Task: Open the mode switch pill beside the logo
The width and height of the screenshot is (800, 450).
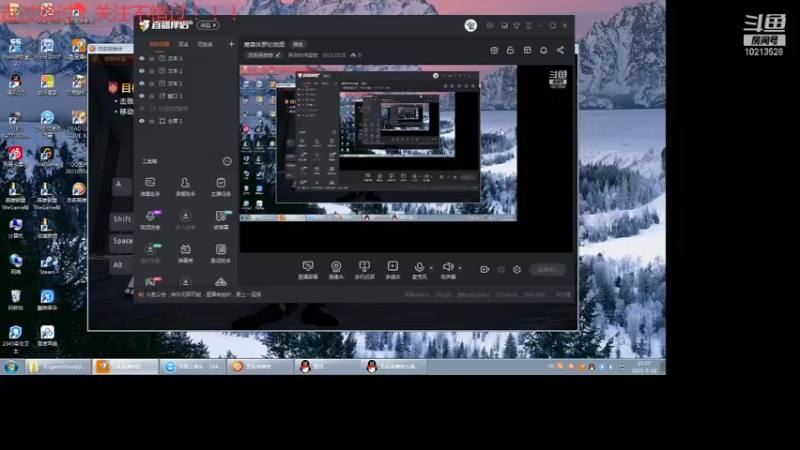Action: pos(208,25)
